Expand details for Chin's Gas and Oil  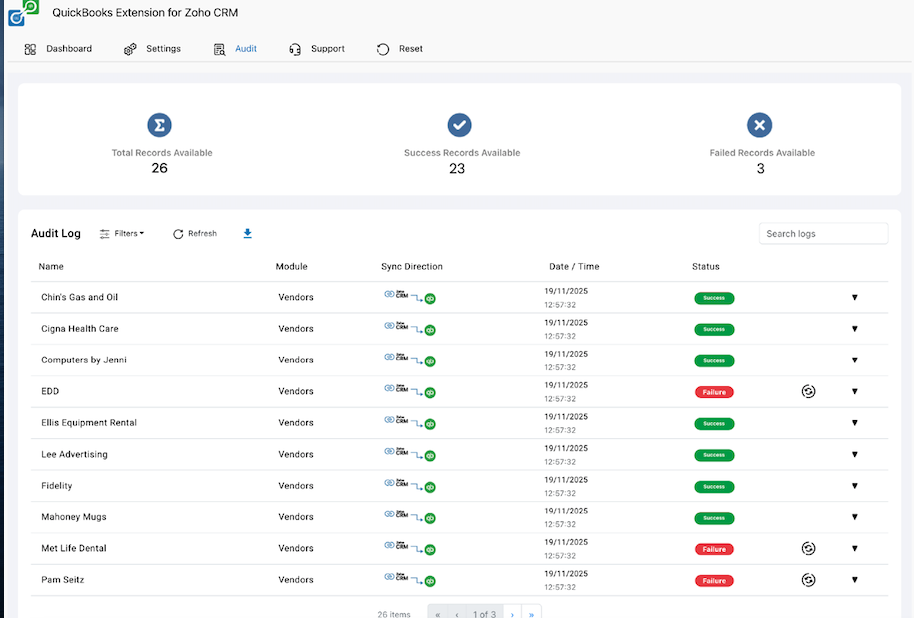855,298
